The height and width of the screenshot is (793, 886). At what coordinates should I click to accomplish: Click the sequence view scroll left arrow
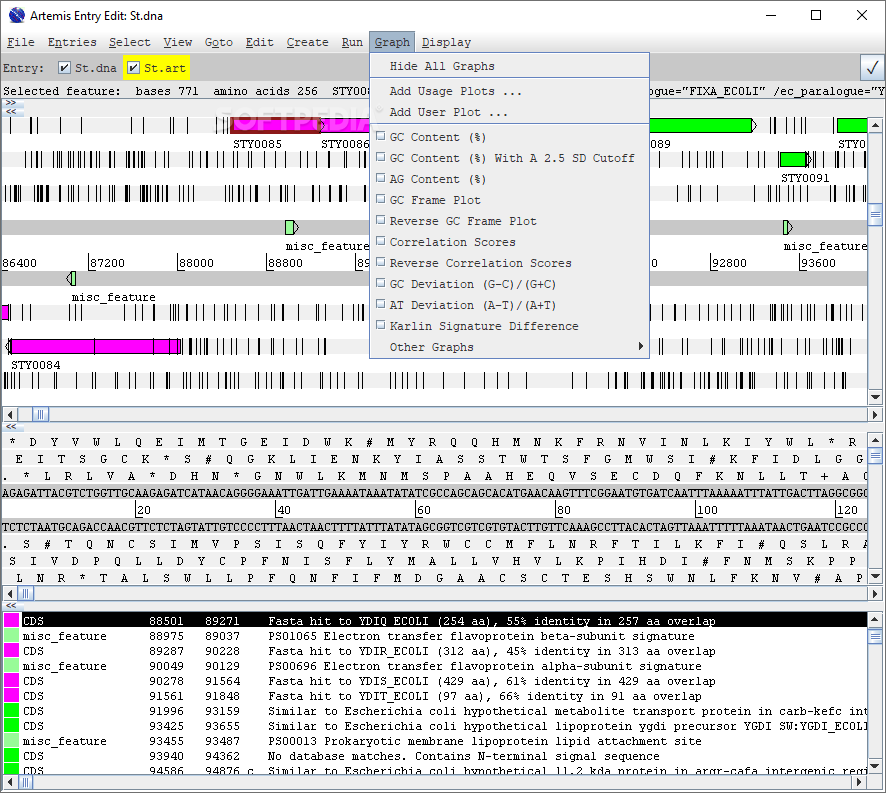click(x=10, y=593)
